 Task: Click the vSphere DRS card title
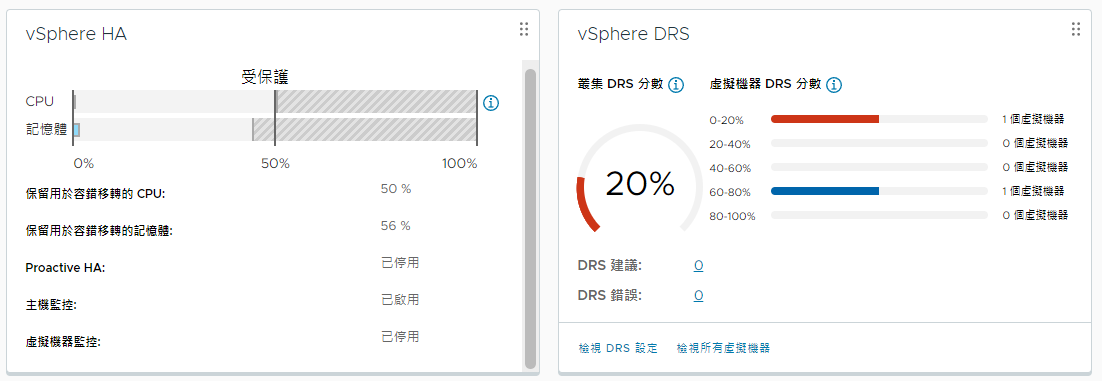pyautogui.click(x=633, y=34)
